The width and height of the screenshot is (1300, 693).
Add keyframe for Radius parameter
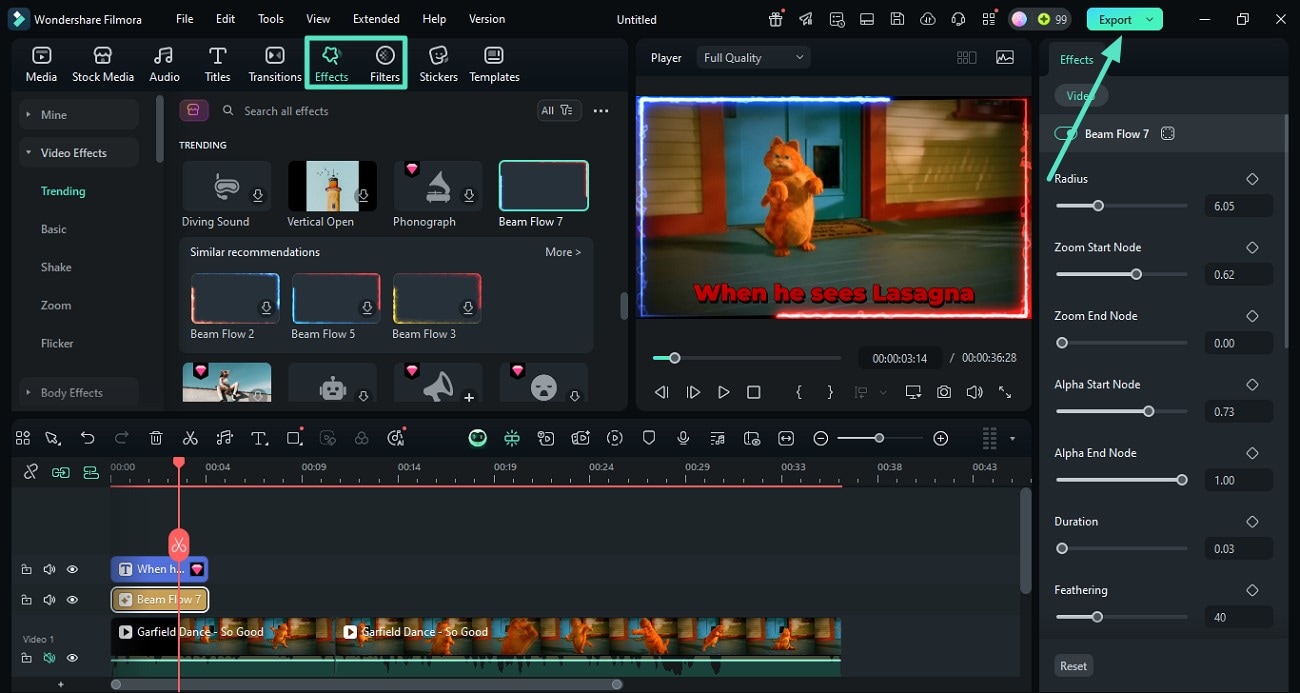tap(1252, 179)
